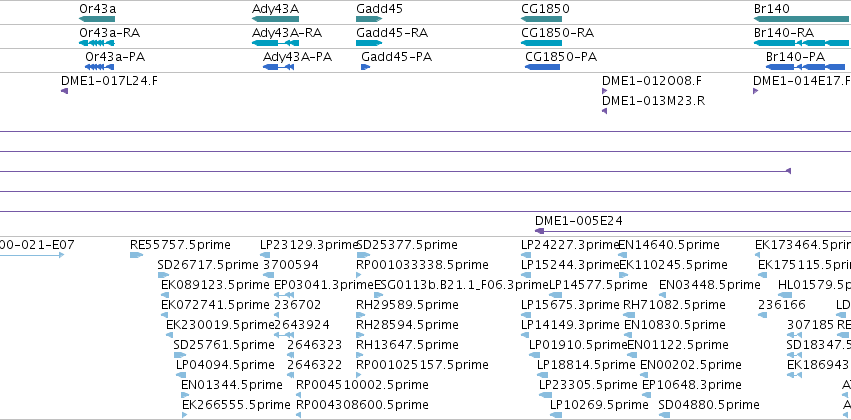Screen dimensions: 851x420
Task: Click the 3700594 EST label
Action: [x=291, y=265]
